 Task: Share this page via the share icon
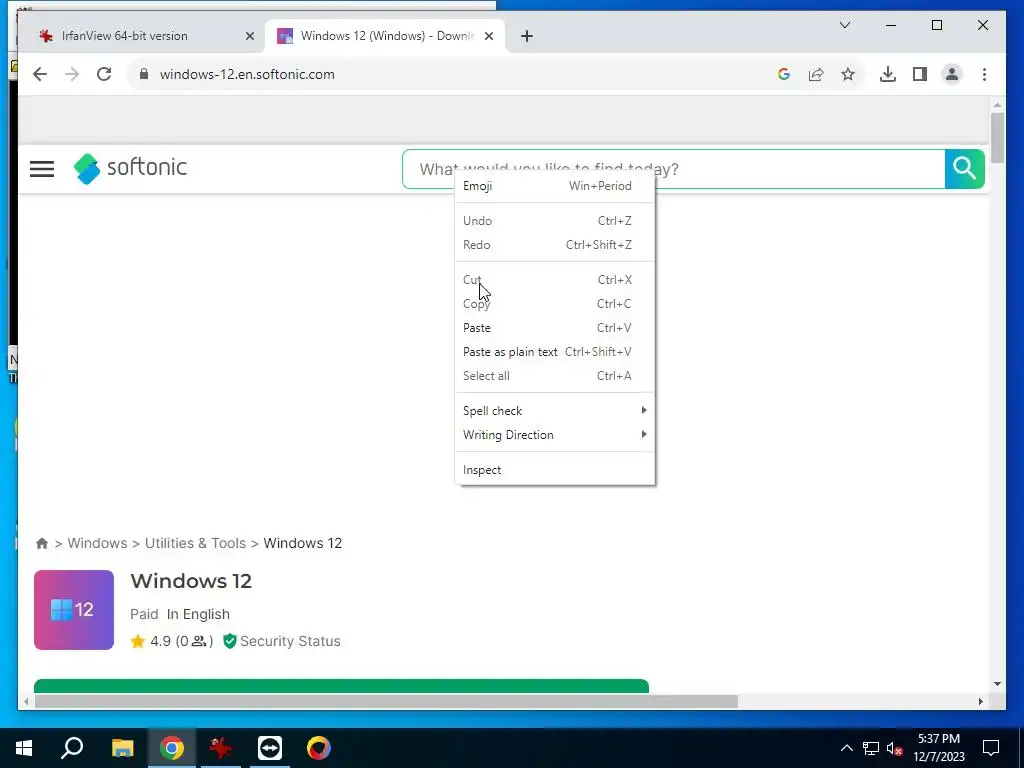pos(816,74)
